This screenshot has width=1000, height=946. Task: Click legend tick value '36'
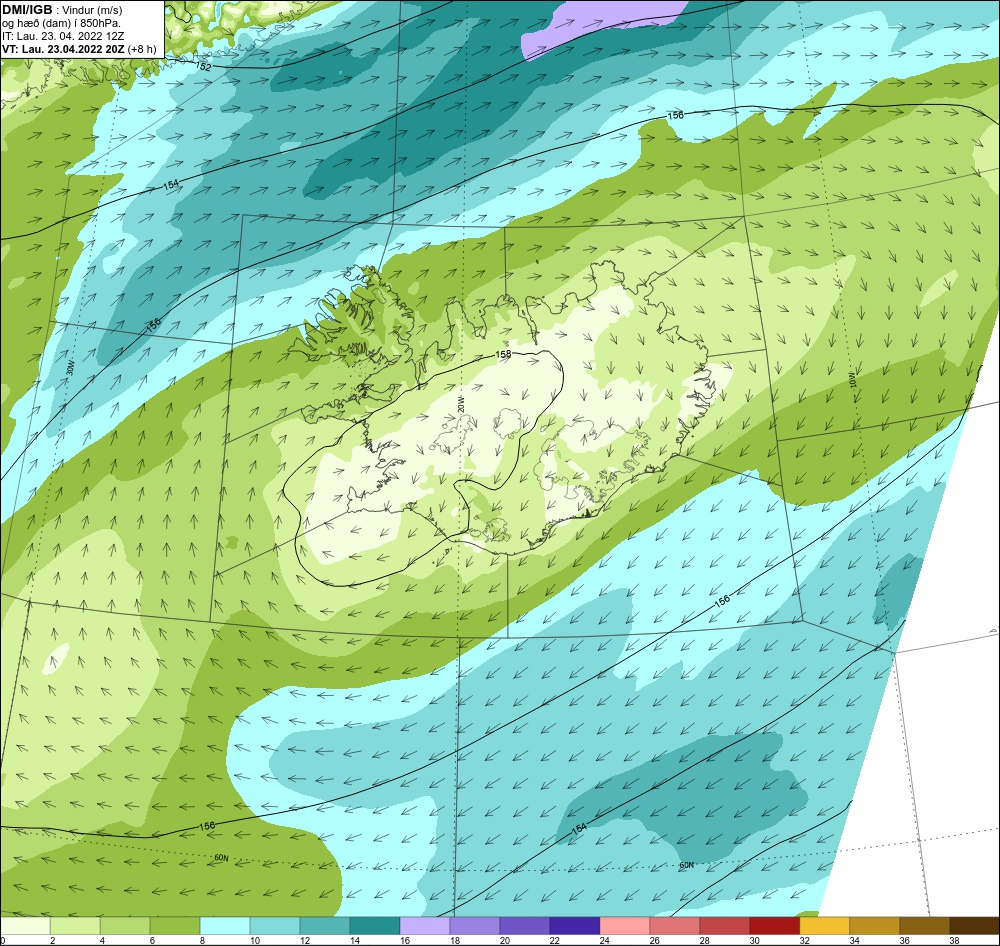click(x=904, y=940)
